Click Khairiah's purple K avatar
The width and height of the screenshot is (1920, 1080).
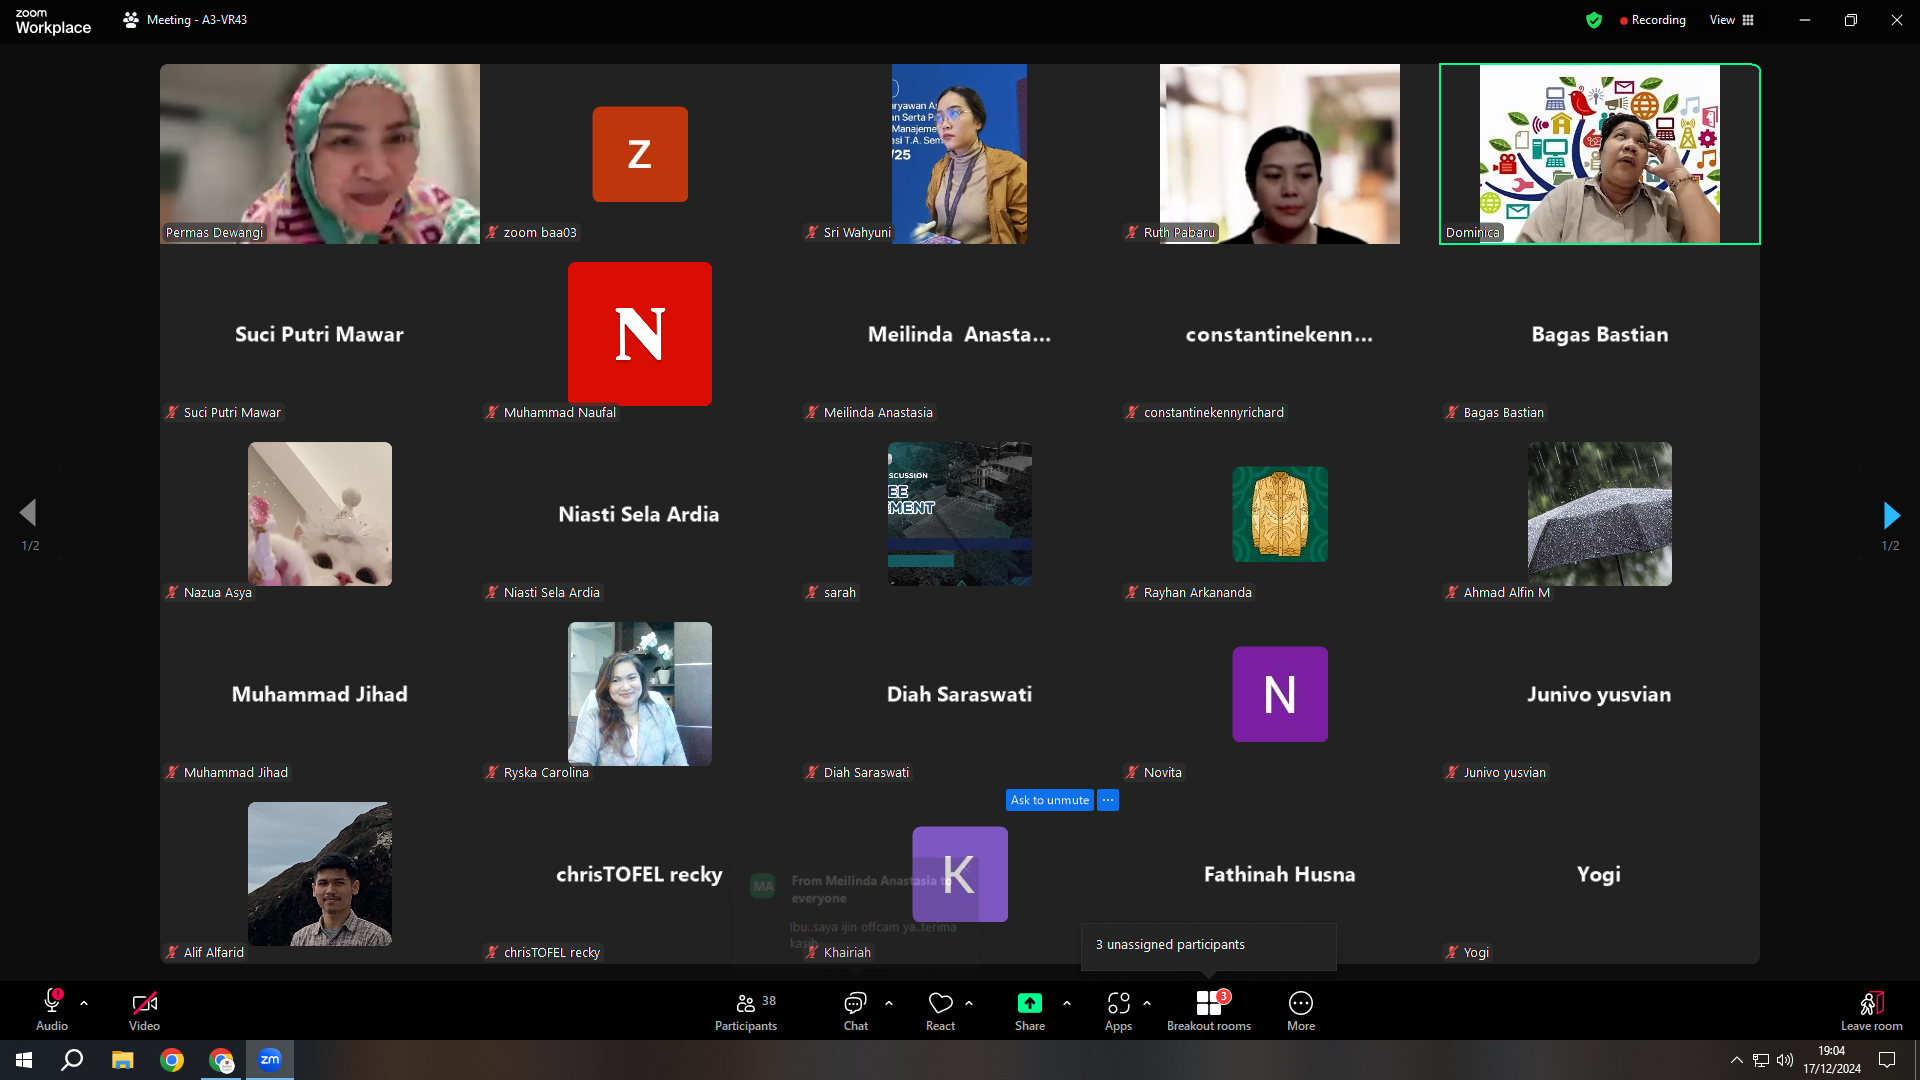pyautogui.click(x=960, y=874)
